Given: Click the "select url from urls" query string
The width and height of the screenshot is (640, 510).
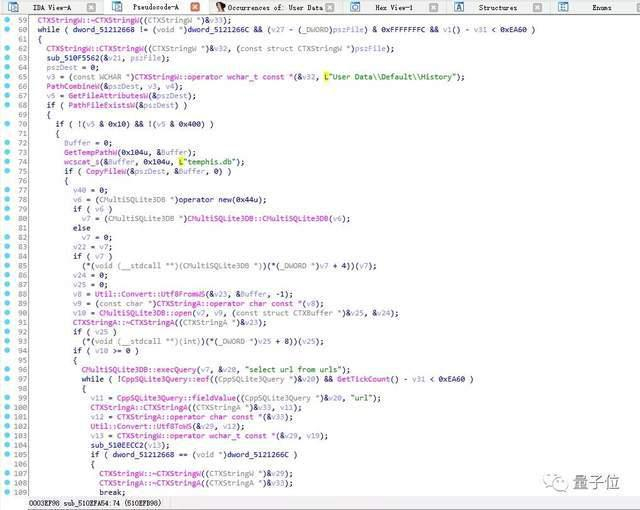Looking at the screenshot, I should click(x=293, y=369).
